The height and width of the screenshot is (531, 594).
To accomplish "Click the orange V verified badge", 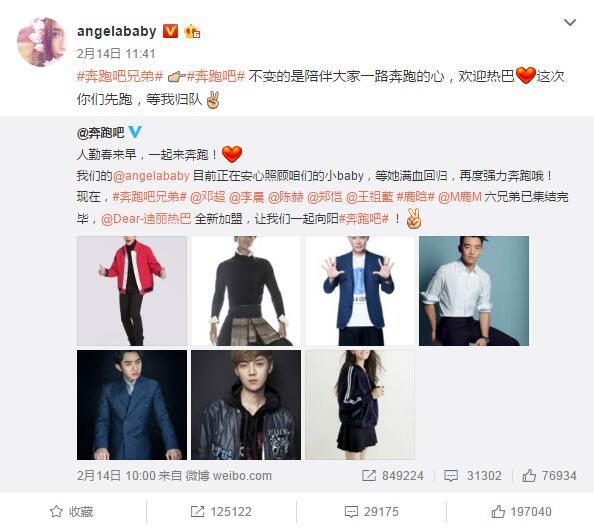I will click(x=170, y=31).
